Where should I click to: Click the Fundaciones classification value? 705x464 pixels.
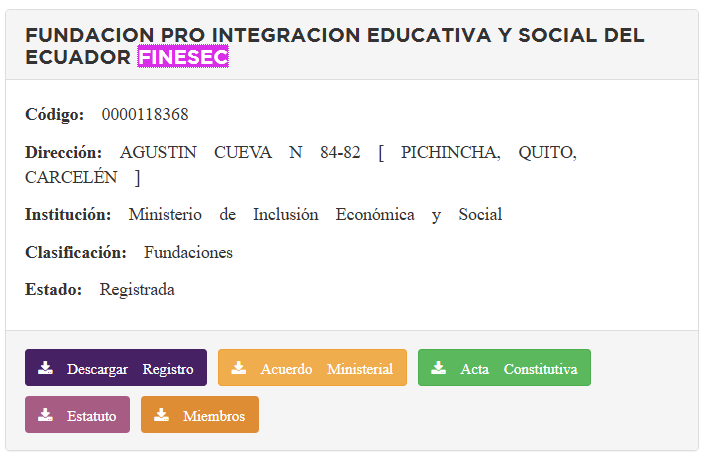[188, 253]
